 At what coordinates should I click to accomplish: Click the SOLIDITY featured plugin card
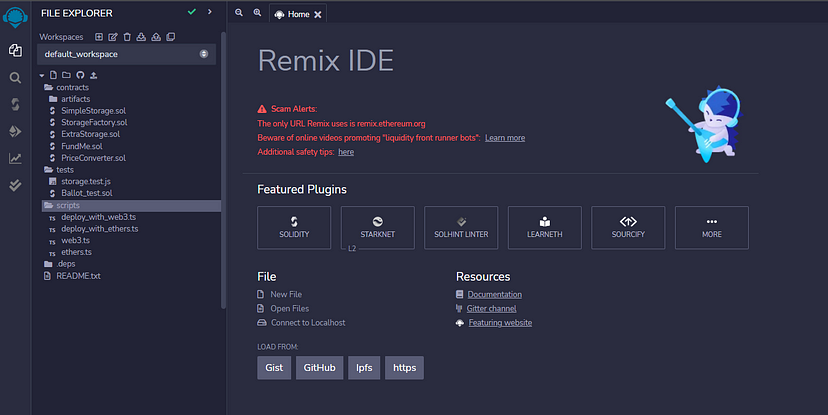[x=294, y=228]
